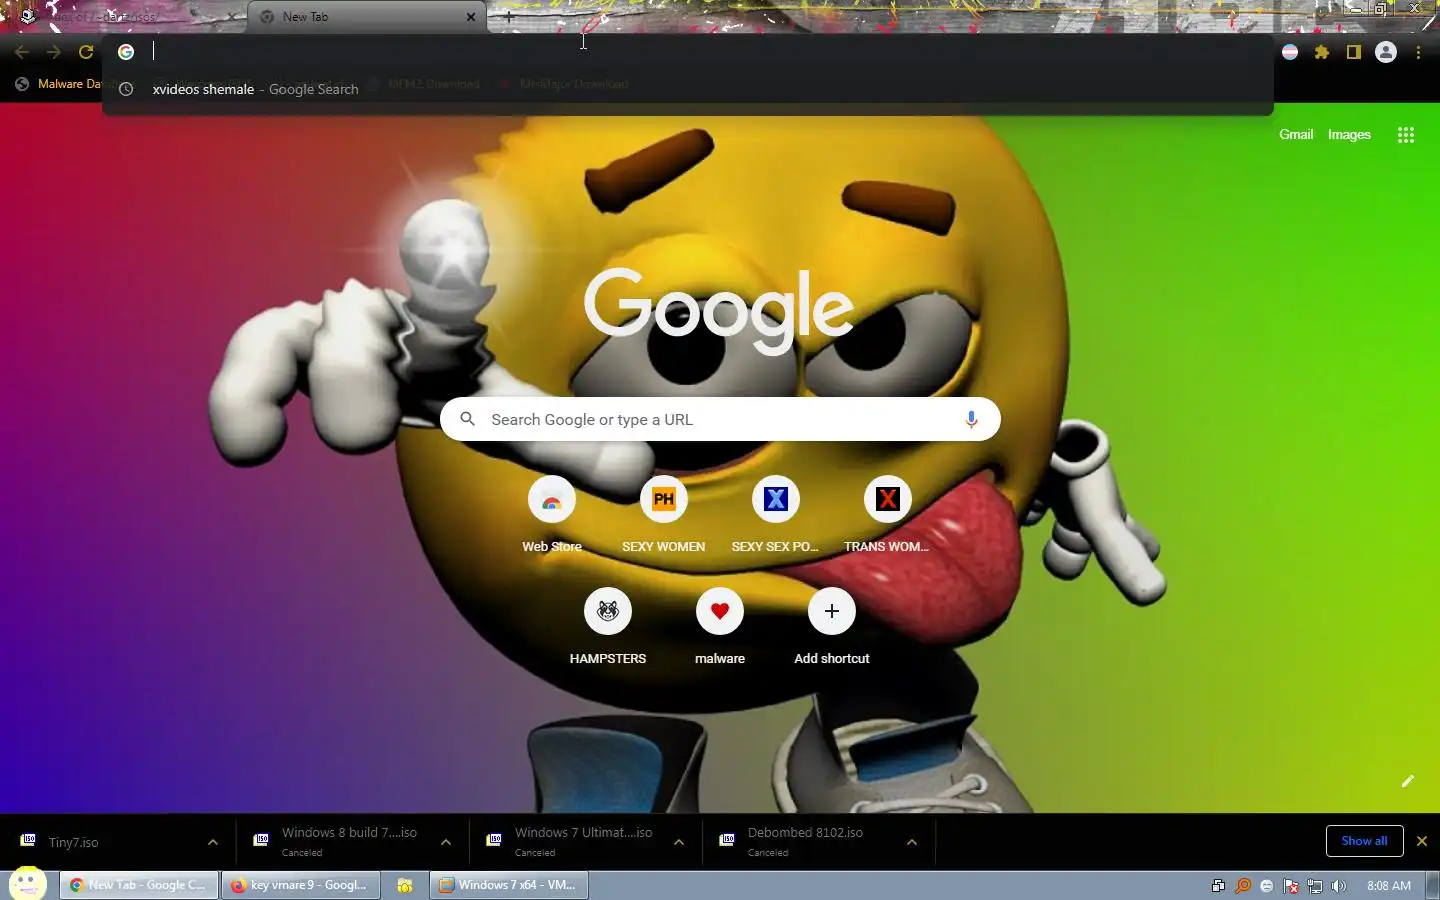1440x900 pixels.
Task: Click the Extensions puzzle piece icon
Action: [x=1322, y=52]
